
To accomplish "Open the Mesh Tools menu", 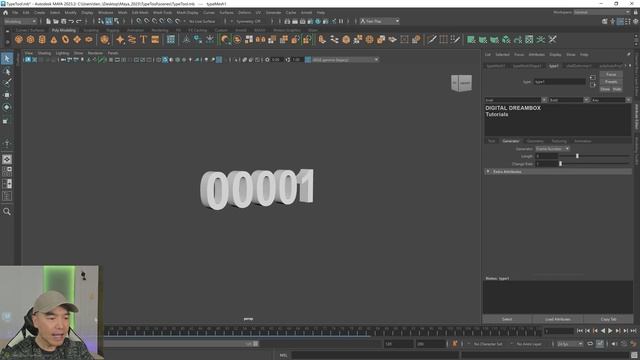I will [162, 13].
